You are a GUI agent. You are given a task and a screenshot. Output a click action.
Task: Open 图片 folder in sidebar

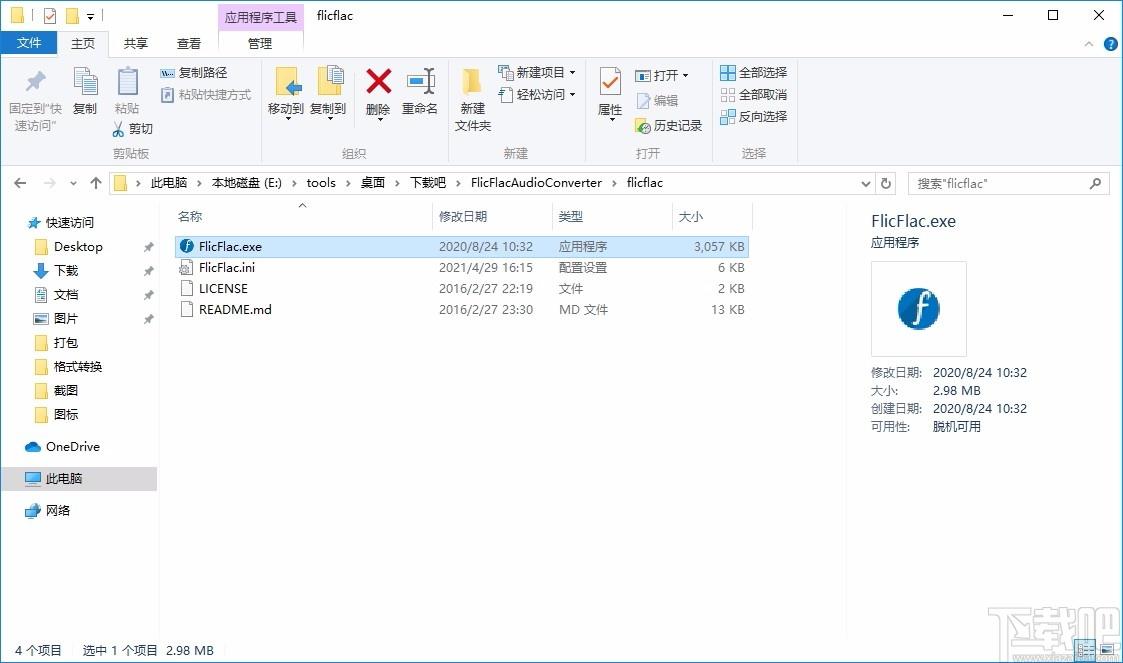point(66,319)
